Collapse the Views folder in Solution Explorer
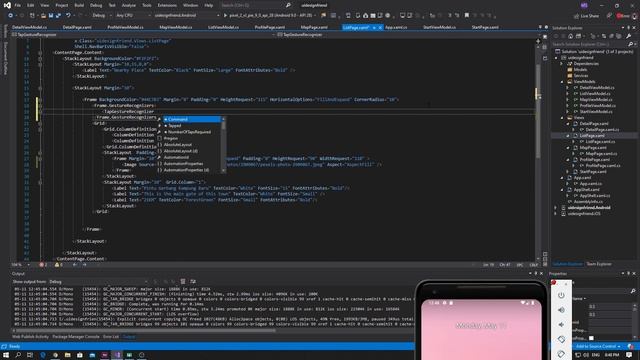640x360 pixels. (x=562, y=118)
